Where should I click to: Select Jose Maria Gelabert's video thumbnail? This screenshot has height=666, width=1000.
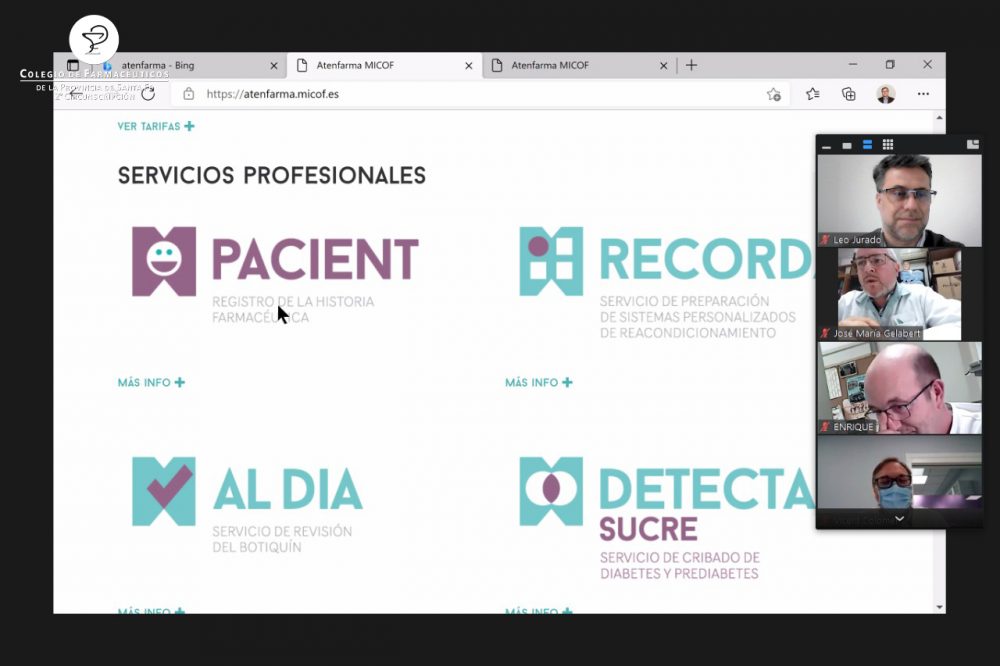(x=899, y=294)
